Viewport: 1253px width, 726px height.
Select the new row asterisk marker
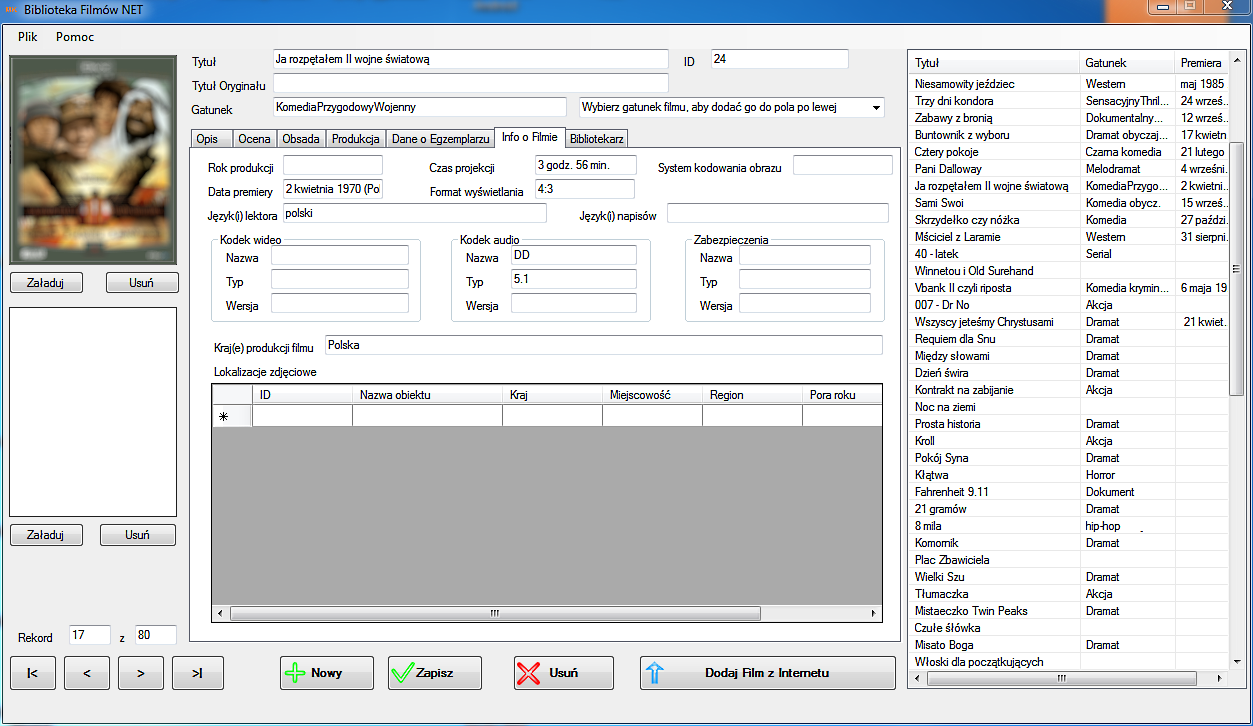(x=224, y=416)
